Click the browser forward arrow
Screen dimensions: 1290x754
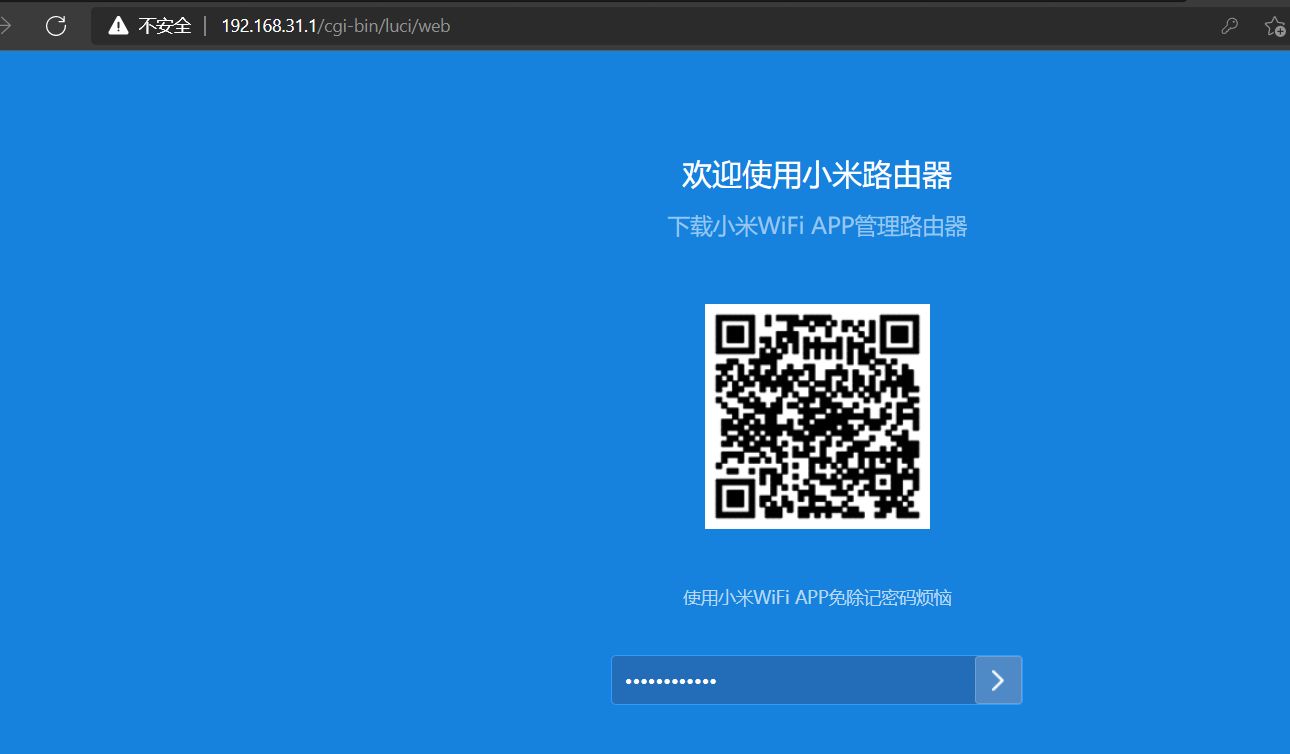pos(5,26)
